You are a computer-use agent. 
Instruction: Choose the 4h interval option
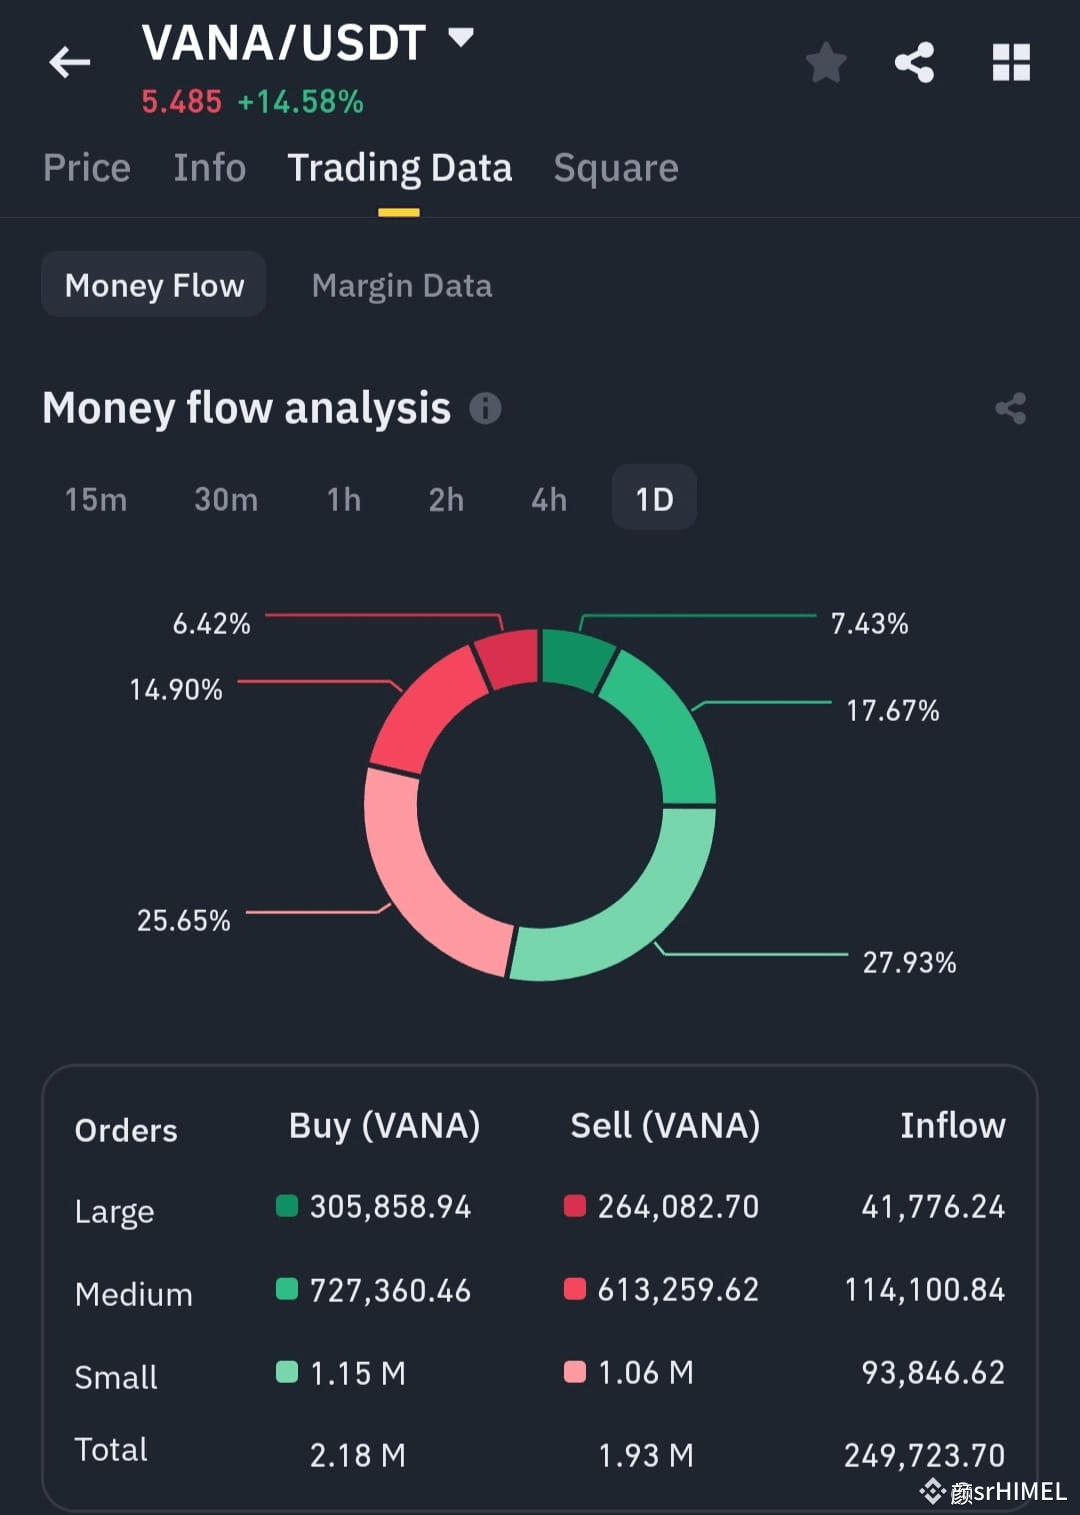(548, 499)
